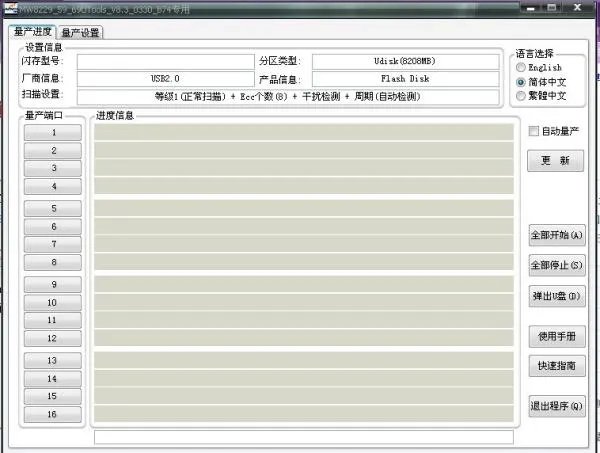This screenshot has height=453, width=600.
Task: Click production port button 4
Action: click(53, 186)
